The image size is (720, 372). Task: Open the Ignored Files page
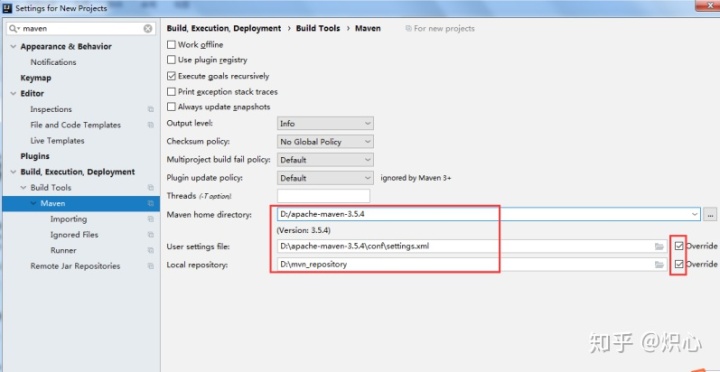[74, 235]
